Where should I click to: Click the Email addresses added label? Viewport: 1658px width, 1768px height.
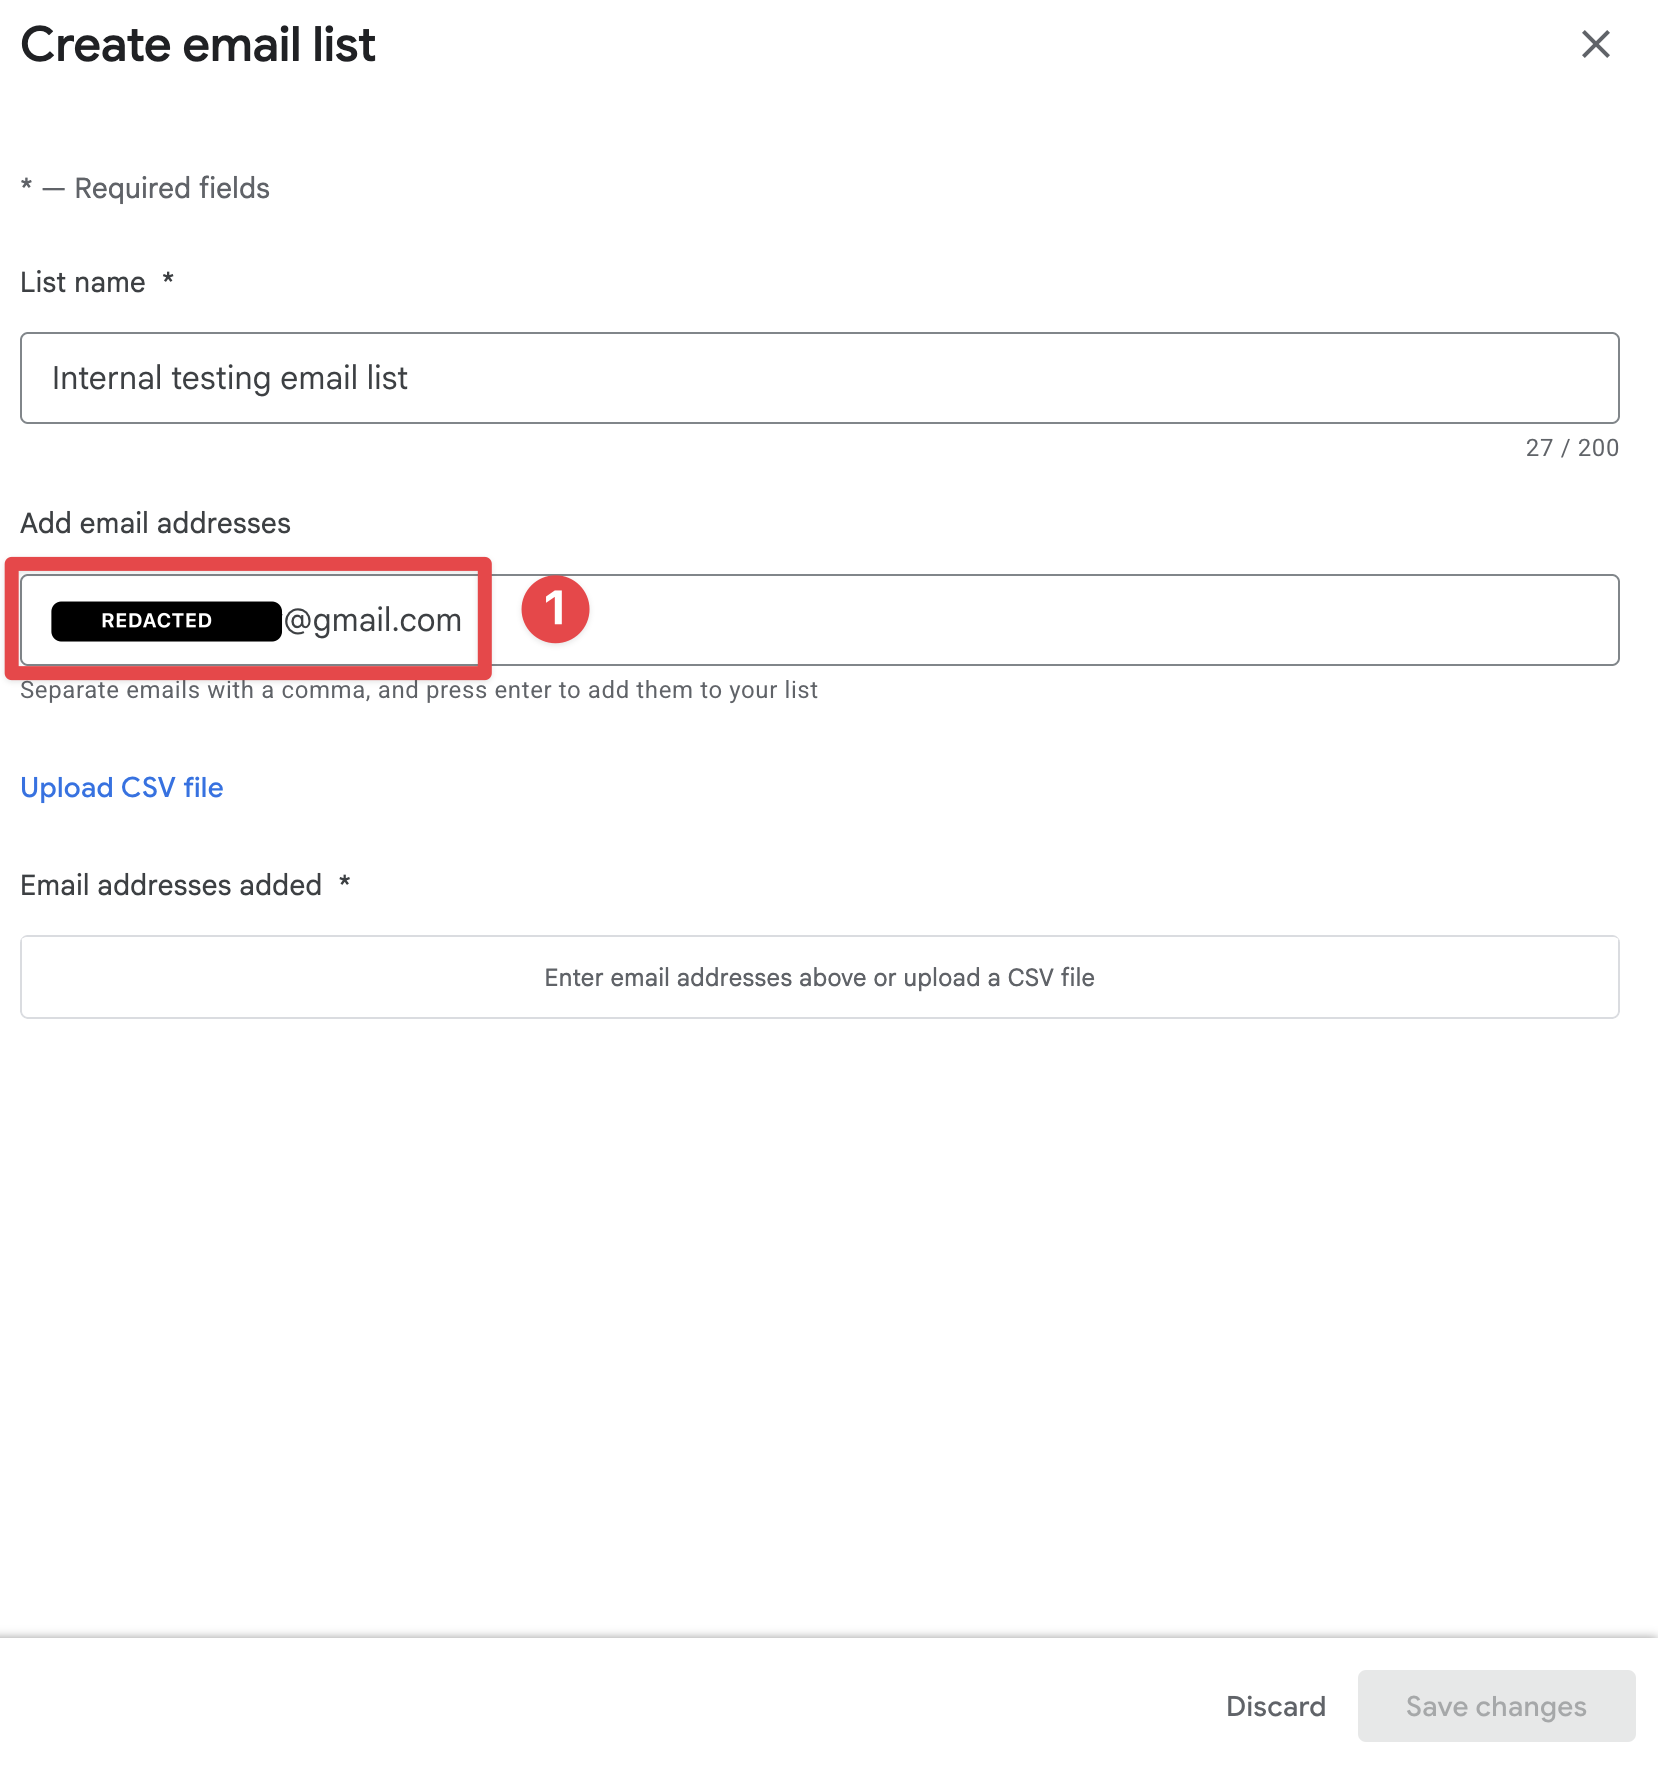click(171, 885)
